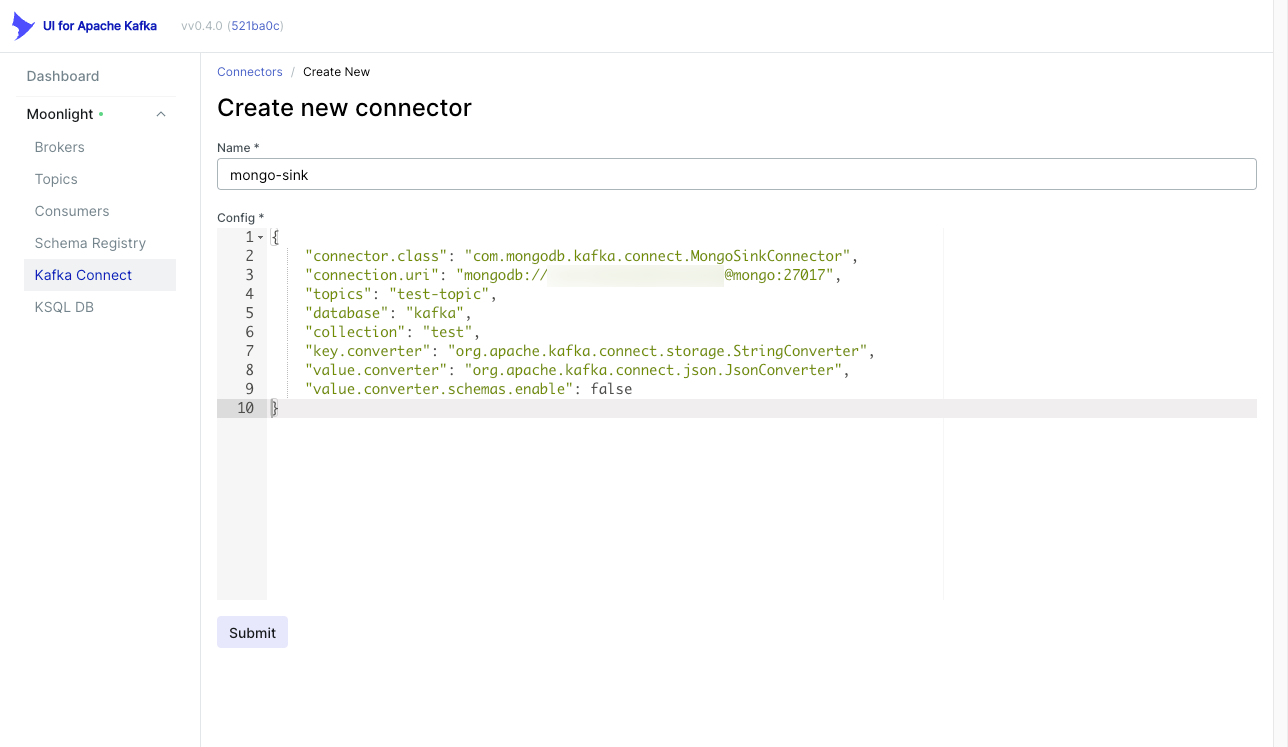Collapse the Moonlight cluster menu
This screenshot has width=1288, height=747.
(x=160, y=114)
